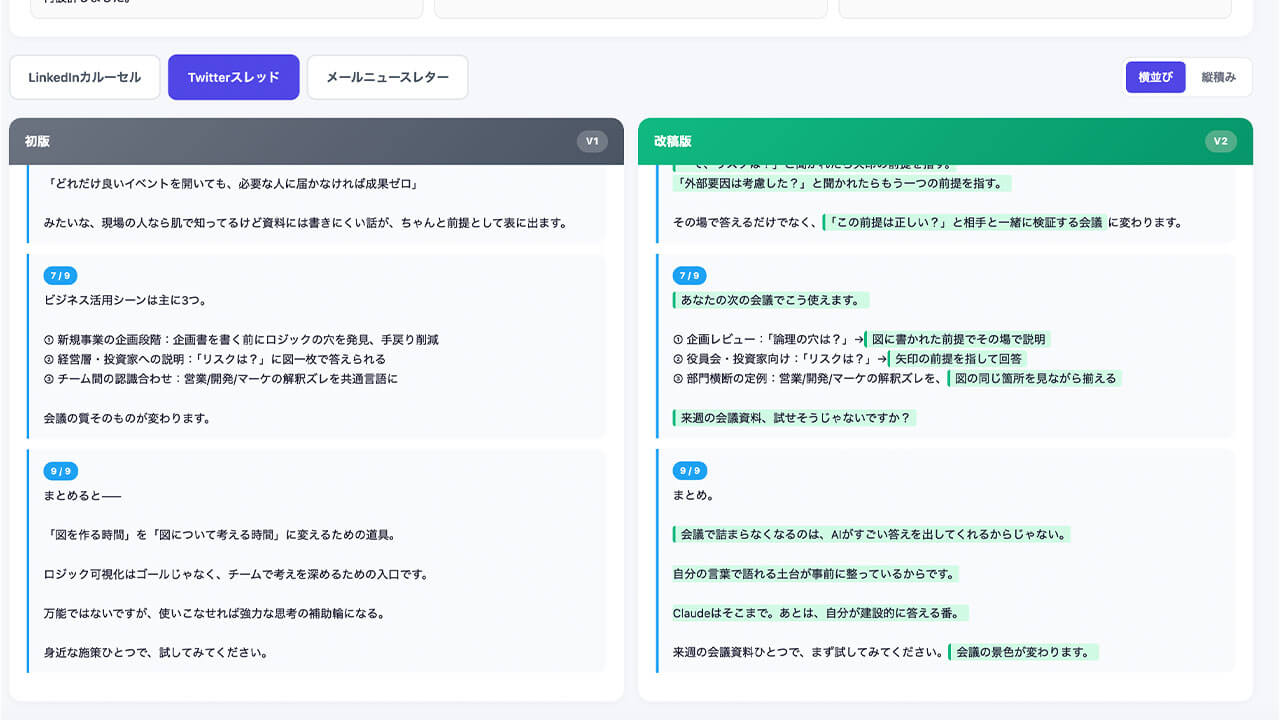The height and width of the screenshot is (720, 1280).
Task: Click the 7/9 badge in the 初版 column
Action: (61, 276)
